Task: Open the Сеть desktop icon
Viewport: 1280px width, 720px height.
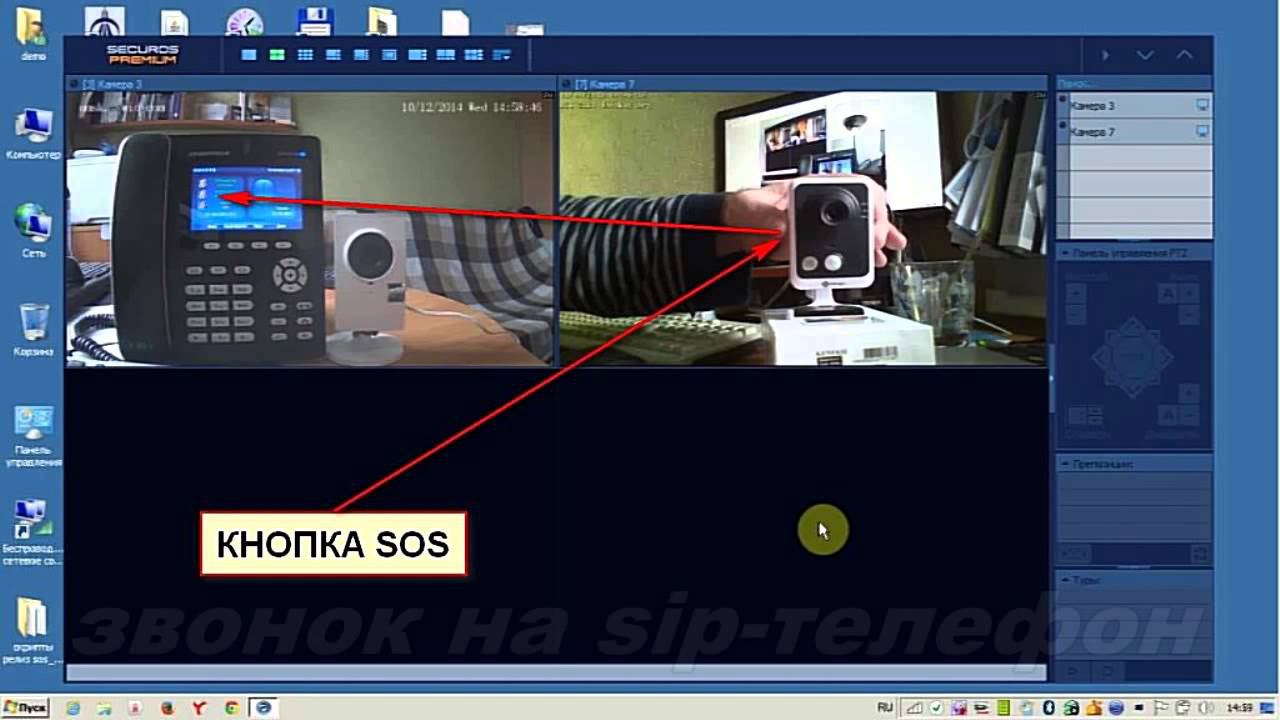Action: 33,230
